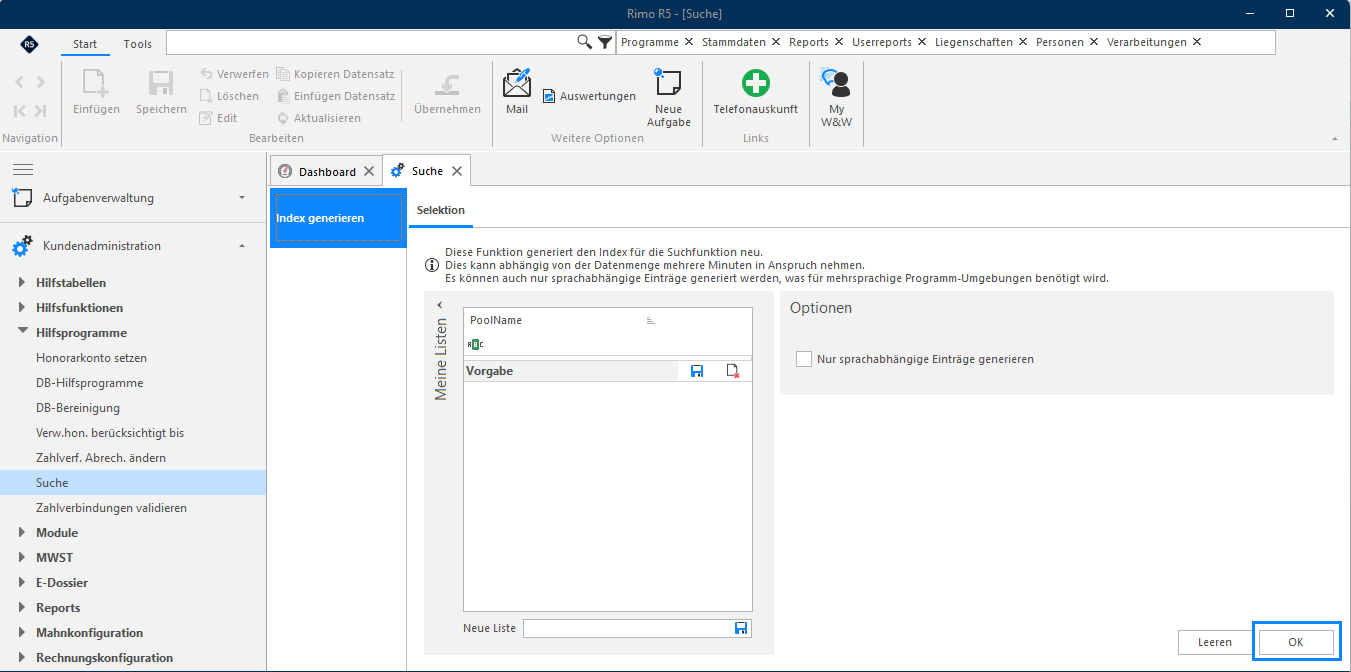1351x672 pixels.
Task: Open the Selektion tab
Action: point(441,210)
